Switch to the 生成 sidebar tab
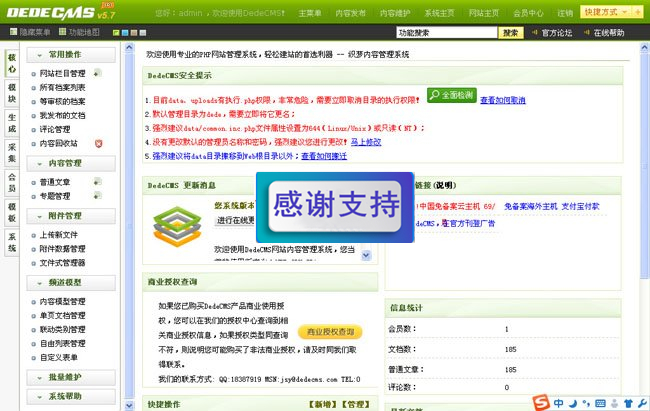This screenshot has height=411, width=650. point(12,123)
